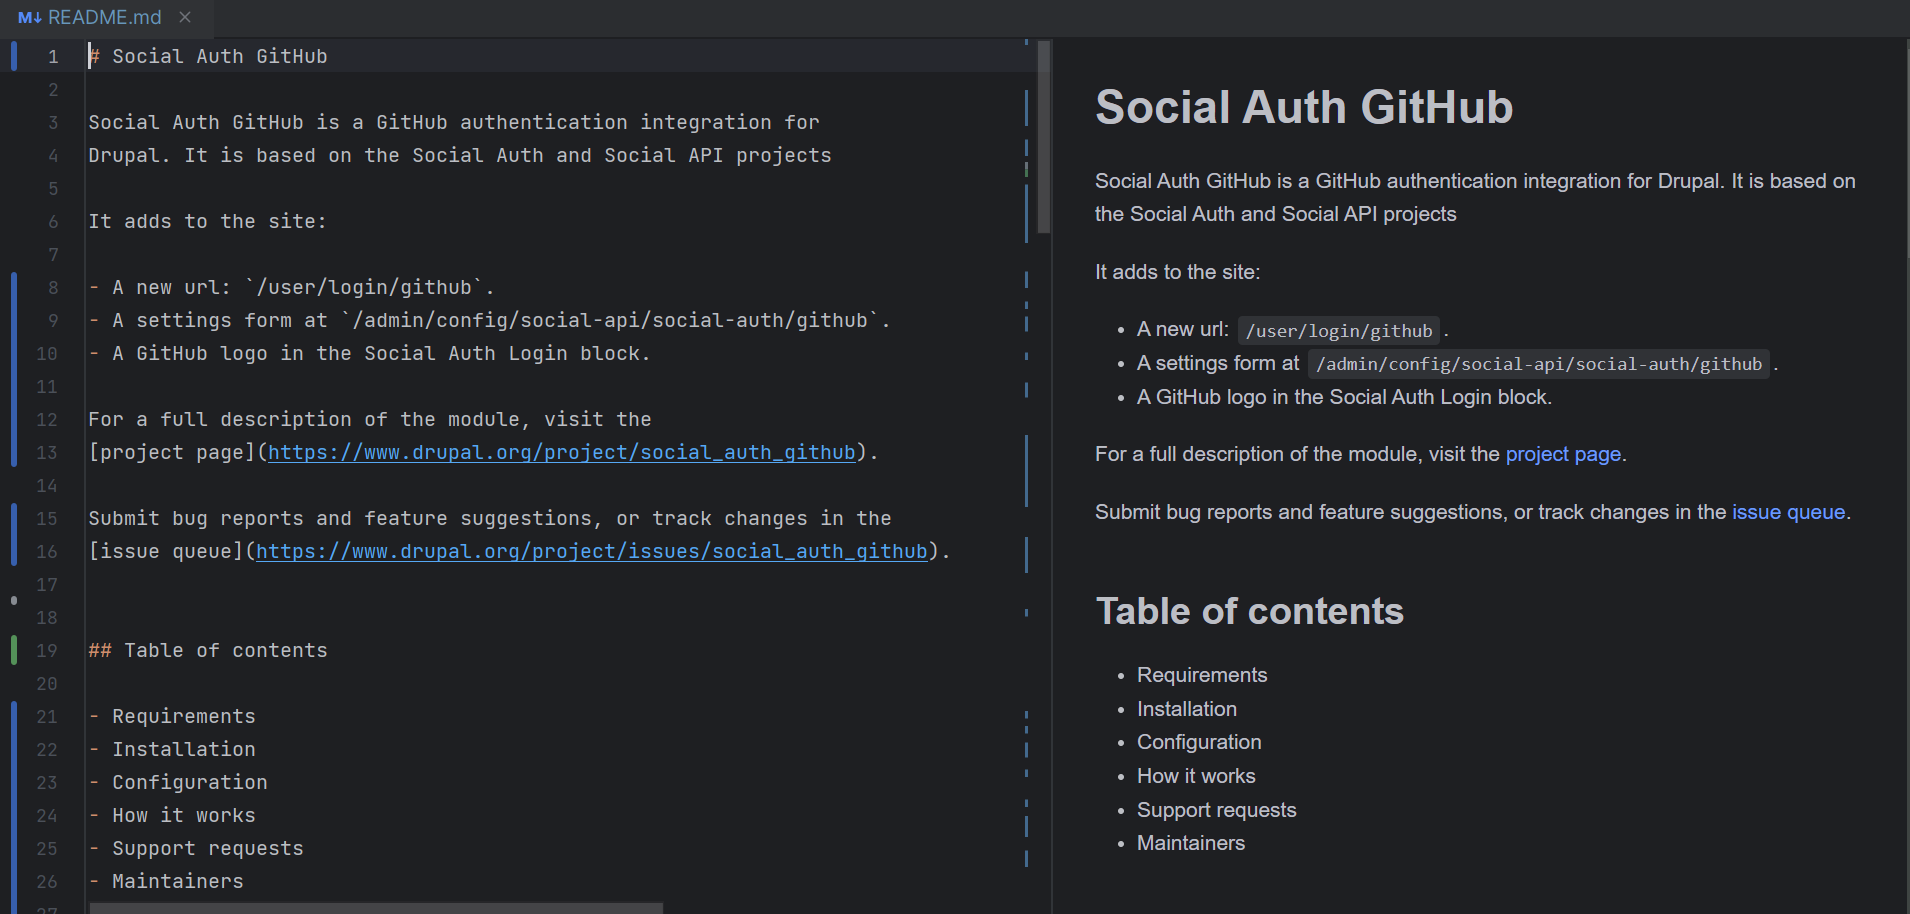
Task: Click blue change marker beside line 1
Action: tap(14, 56)
